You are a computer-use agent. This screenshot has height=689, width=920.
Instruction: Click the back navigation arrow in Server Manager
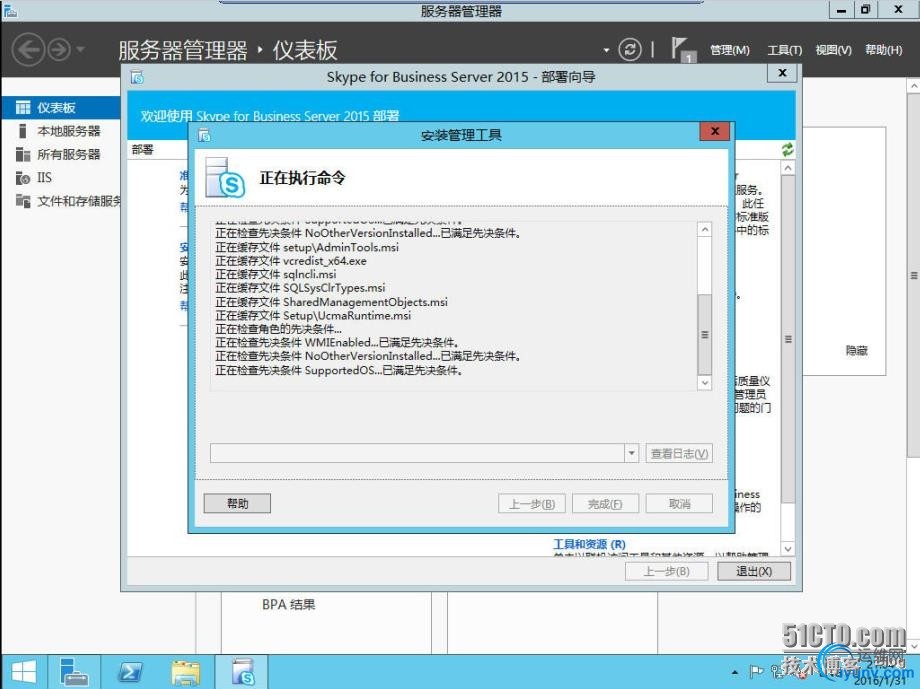pos(28,49)
